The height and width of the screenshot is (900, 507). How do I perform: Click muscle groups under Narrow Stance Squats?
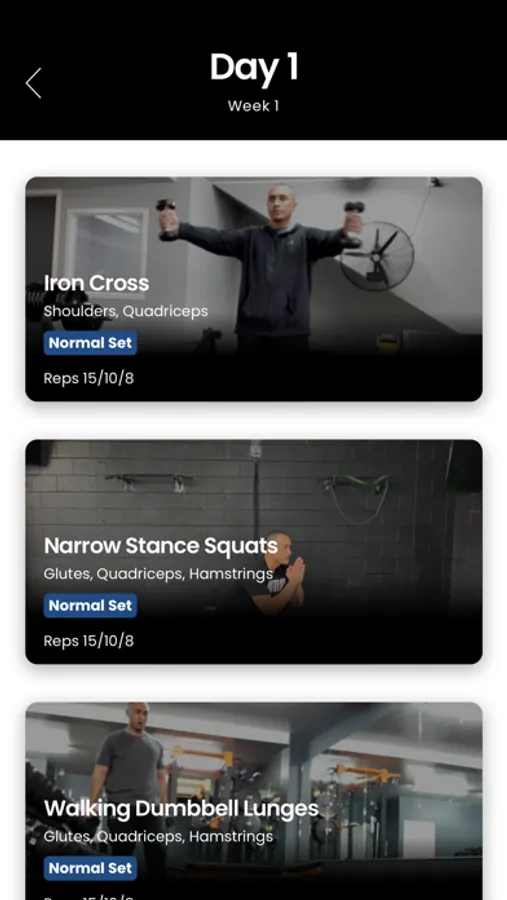(158, 574)
